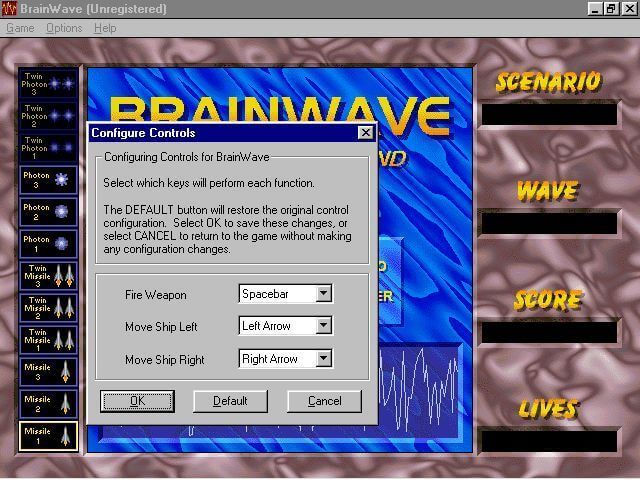This screenshot has height=480, width=640.
Task: Open the Options menu
Action: click(x=64, y=28)
